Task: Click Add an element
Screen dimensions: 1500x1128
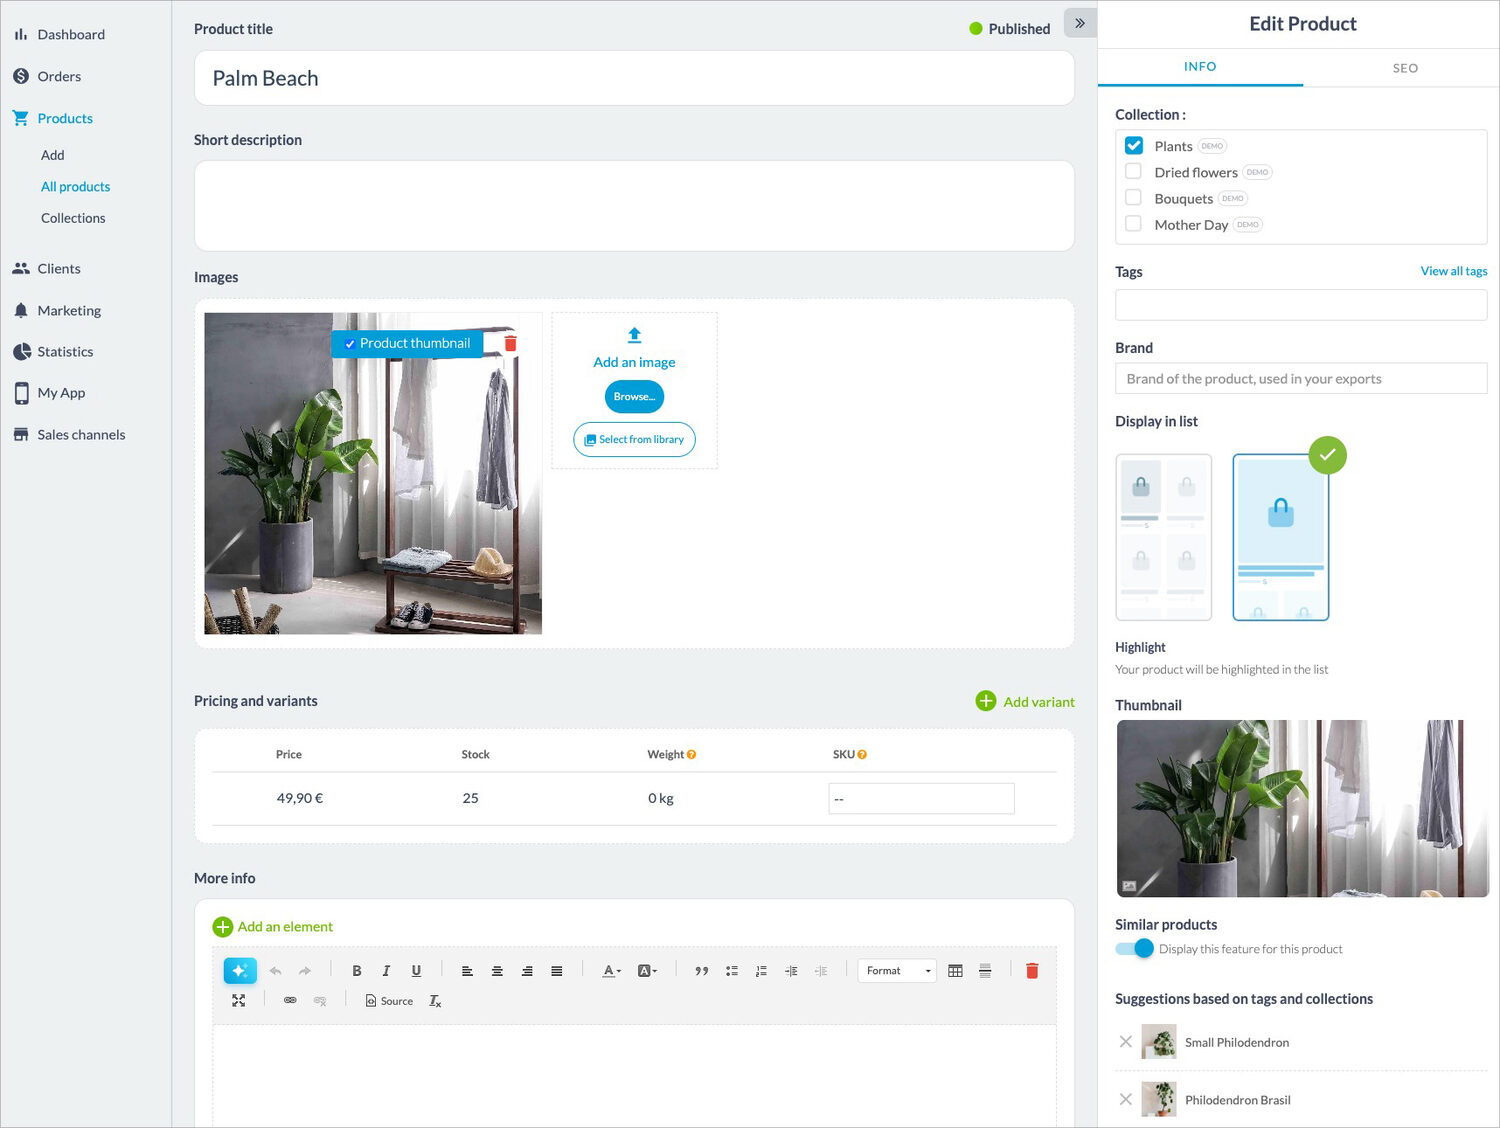Action: click(273, 927)
